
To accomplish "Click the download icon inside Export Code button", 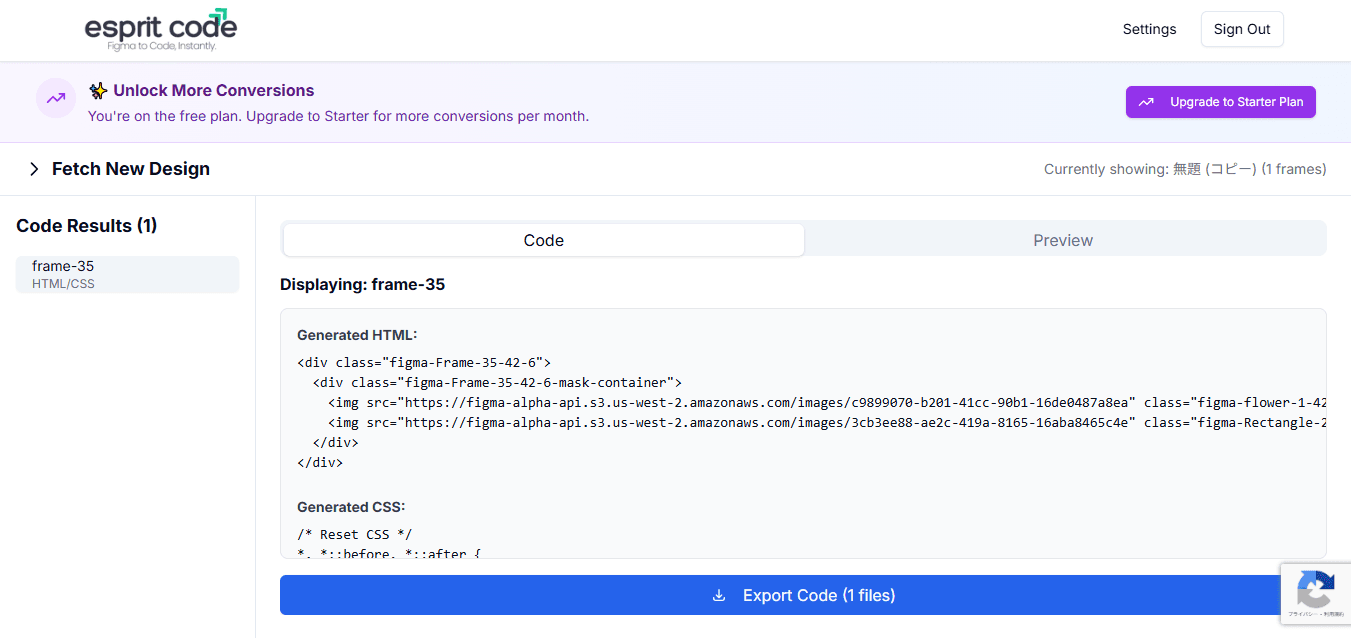I will pyautogui.click(x=719, y=595).
